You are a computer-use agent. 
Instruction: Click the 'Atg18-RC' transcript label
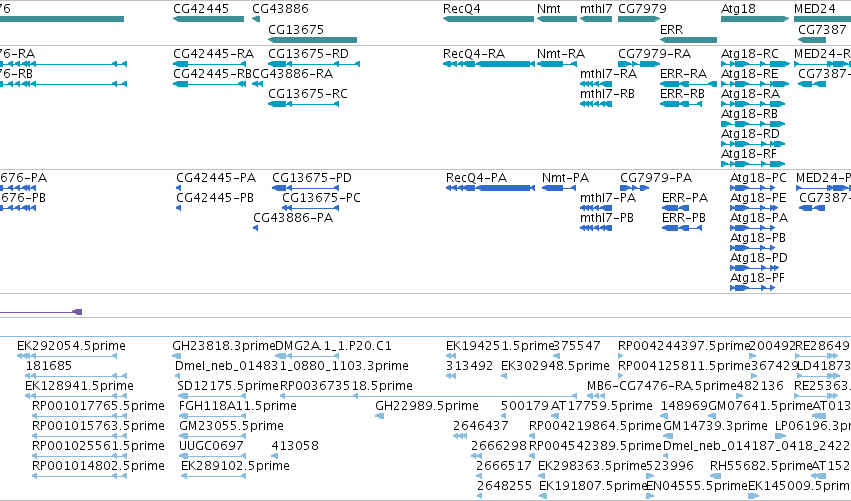pos(750,54)
